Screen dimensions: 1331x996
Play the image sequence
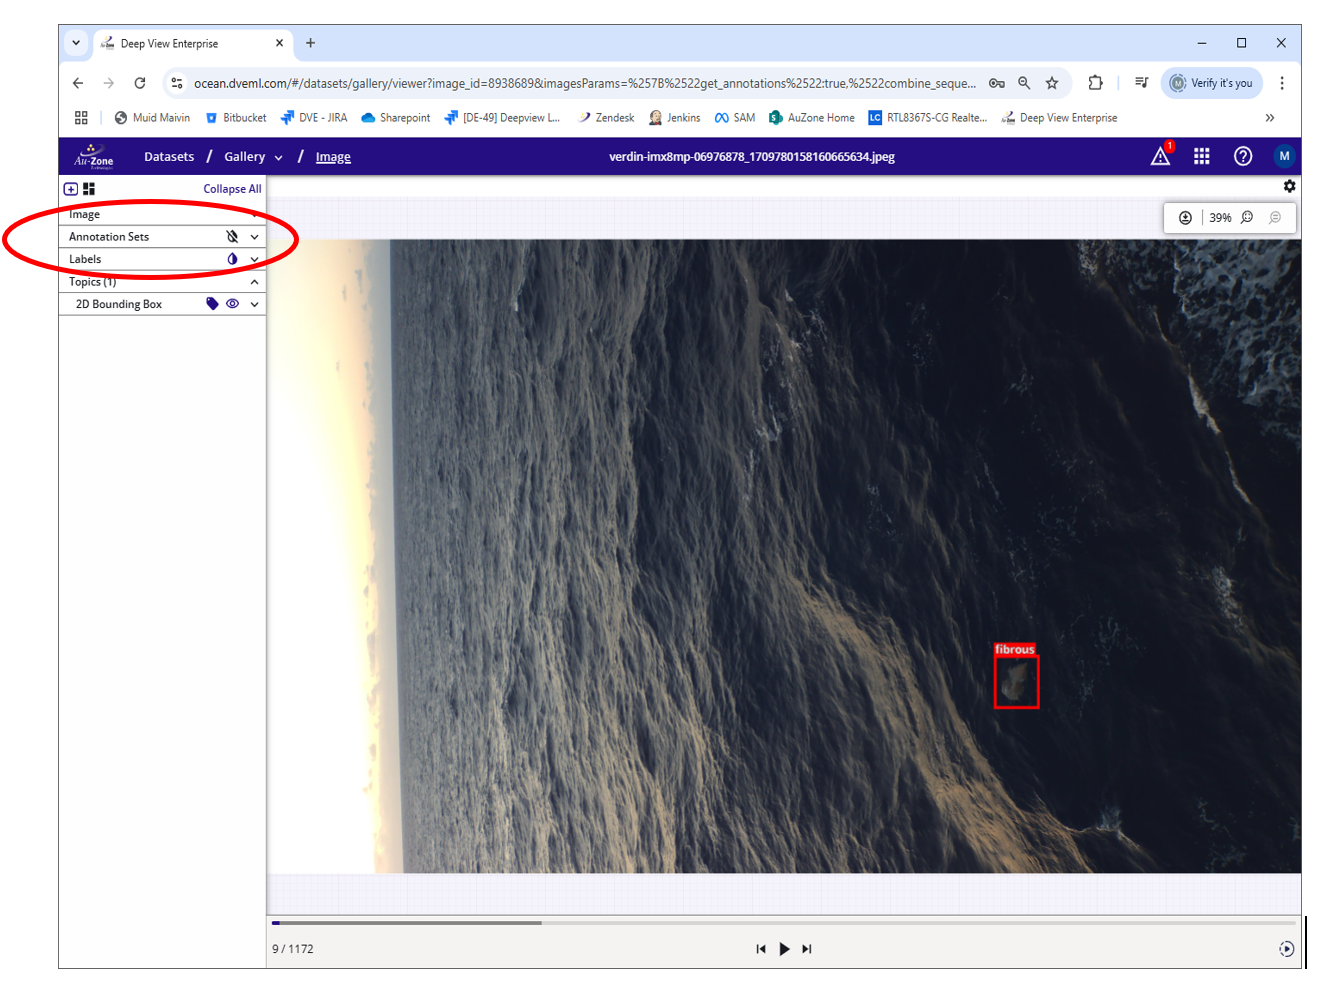tap(784, 949)
